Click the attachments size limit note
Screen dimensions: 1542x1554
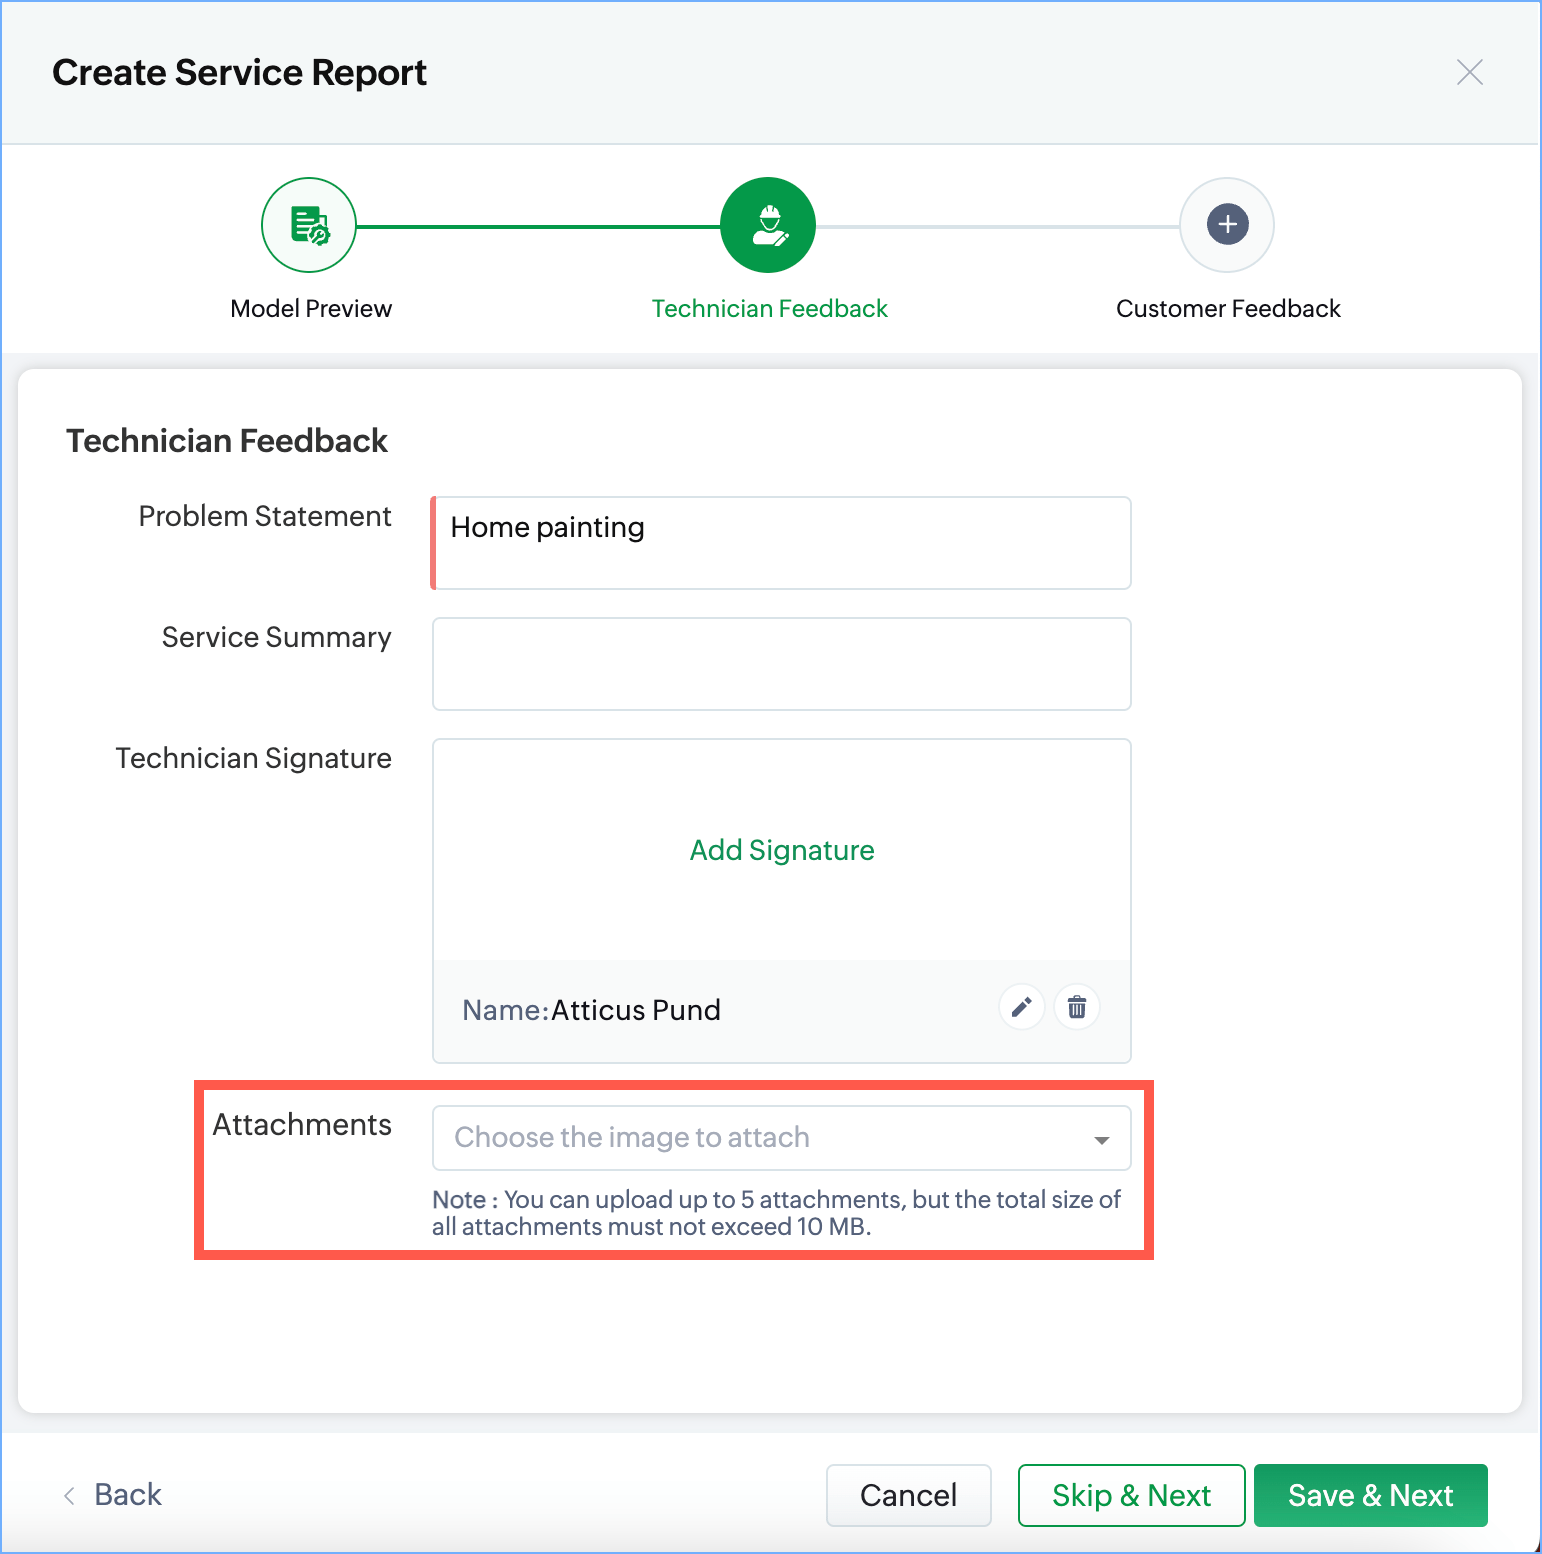tap(777, 1213)
